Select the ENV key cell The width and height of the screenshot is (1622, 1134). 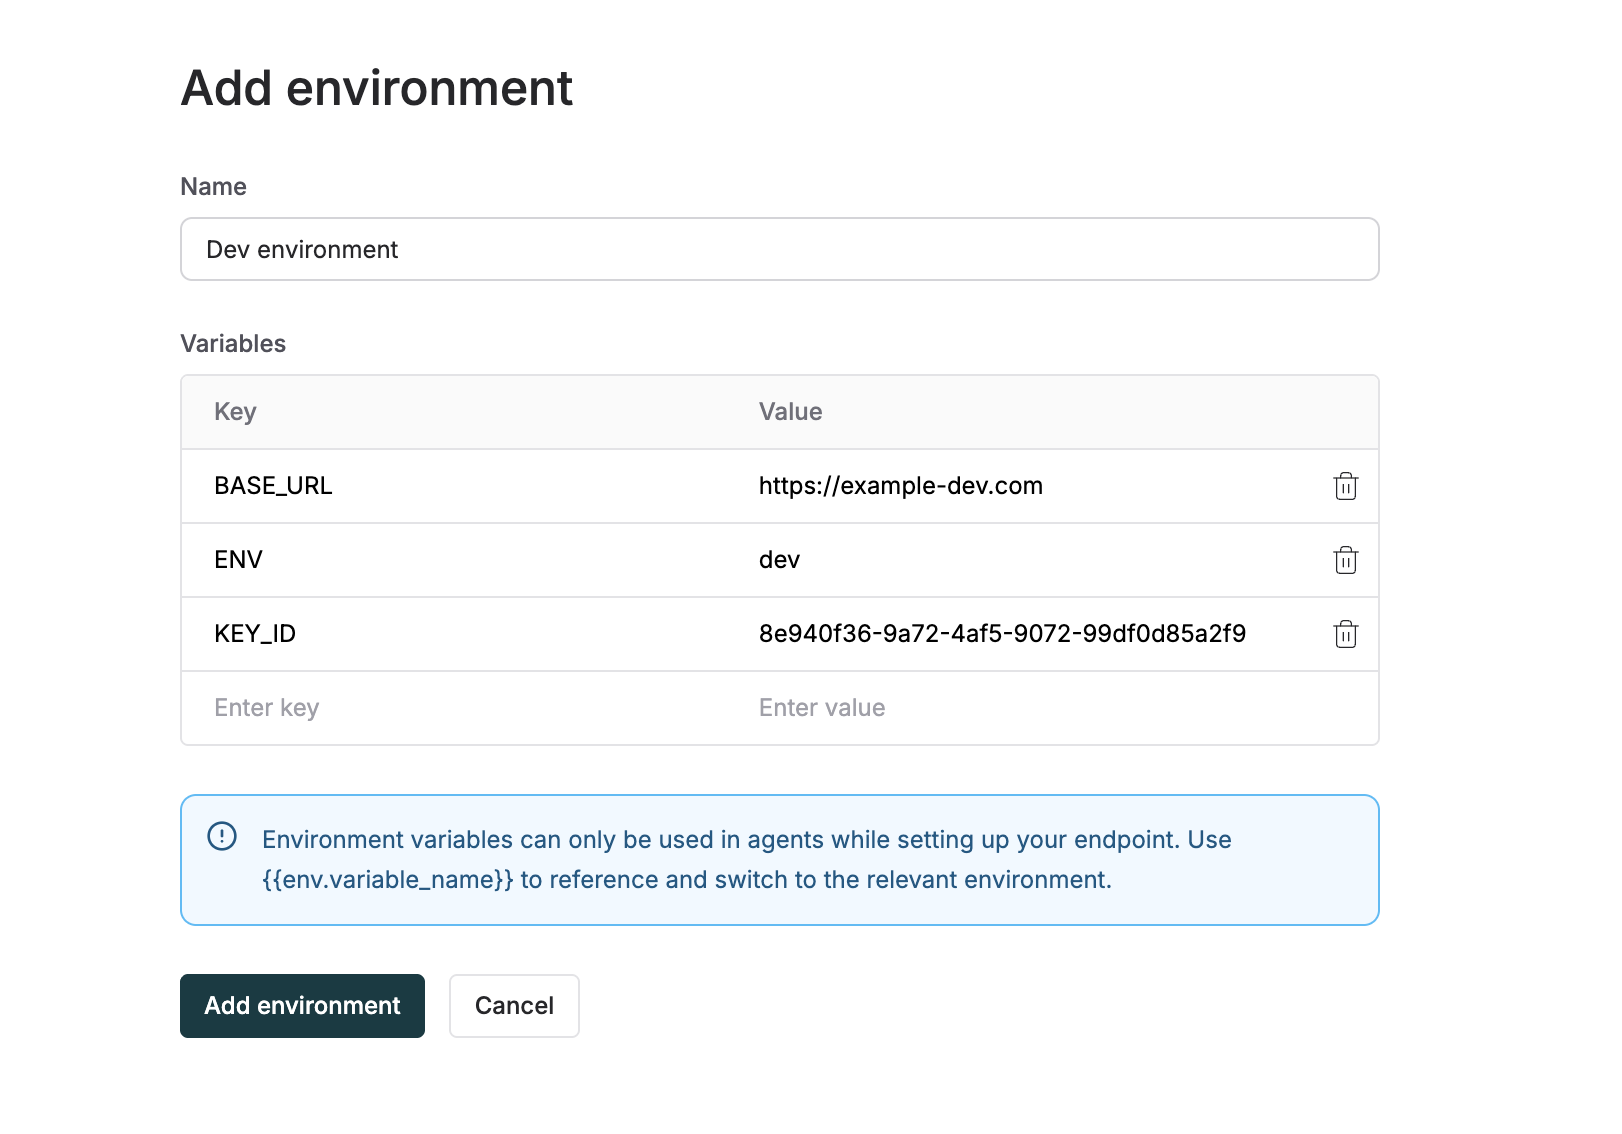click(x=239, y=560)
